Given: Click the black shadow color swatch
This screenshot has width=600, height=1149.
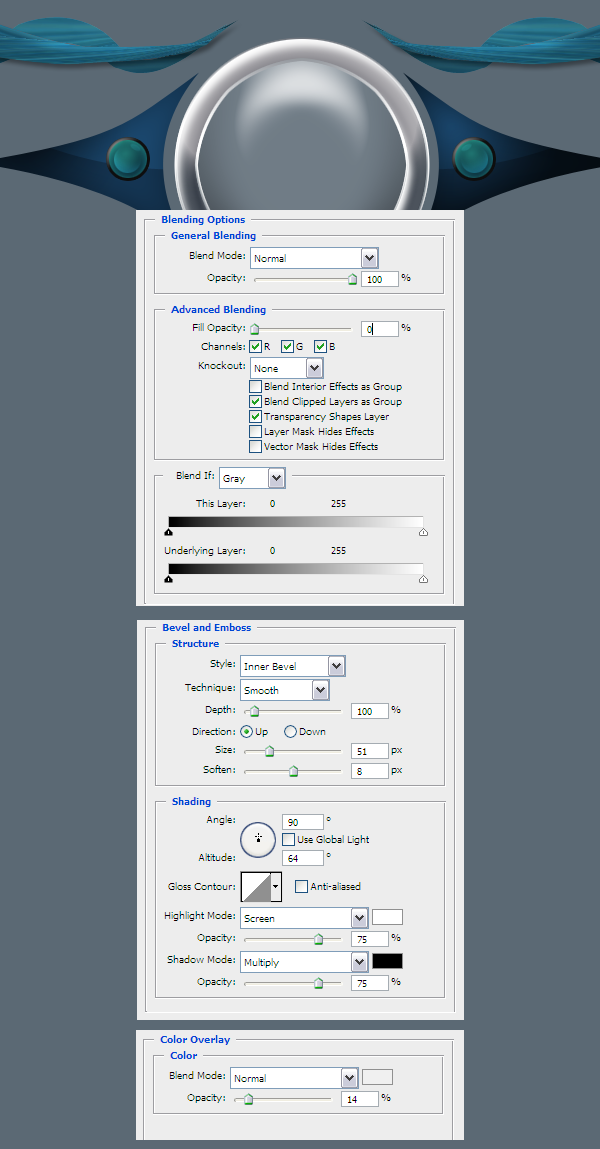Looking at the screenshot, I should (x=388, y=961).
